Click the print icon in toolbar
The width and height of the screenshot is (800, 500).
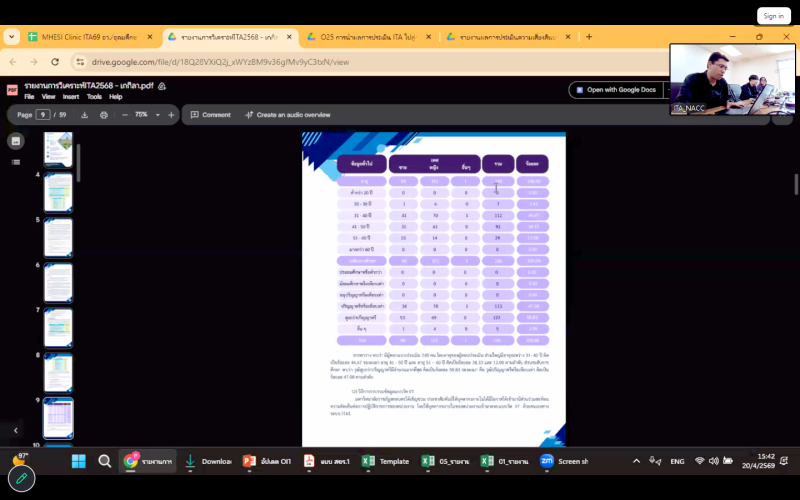[x=104, y=115]
